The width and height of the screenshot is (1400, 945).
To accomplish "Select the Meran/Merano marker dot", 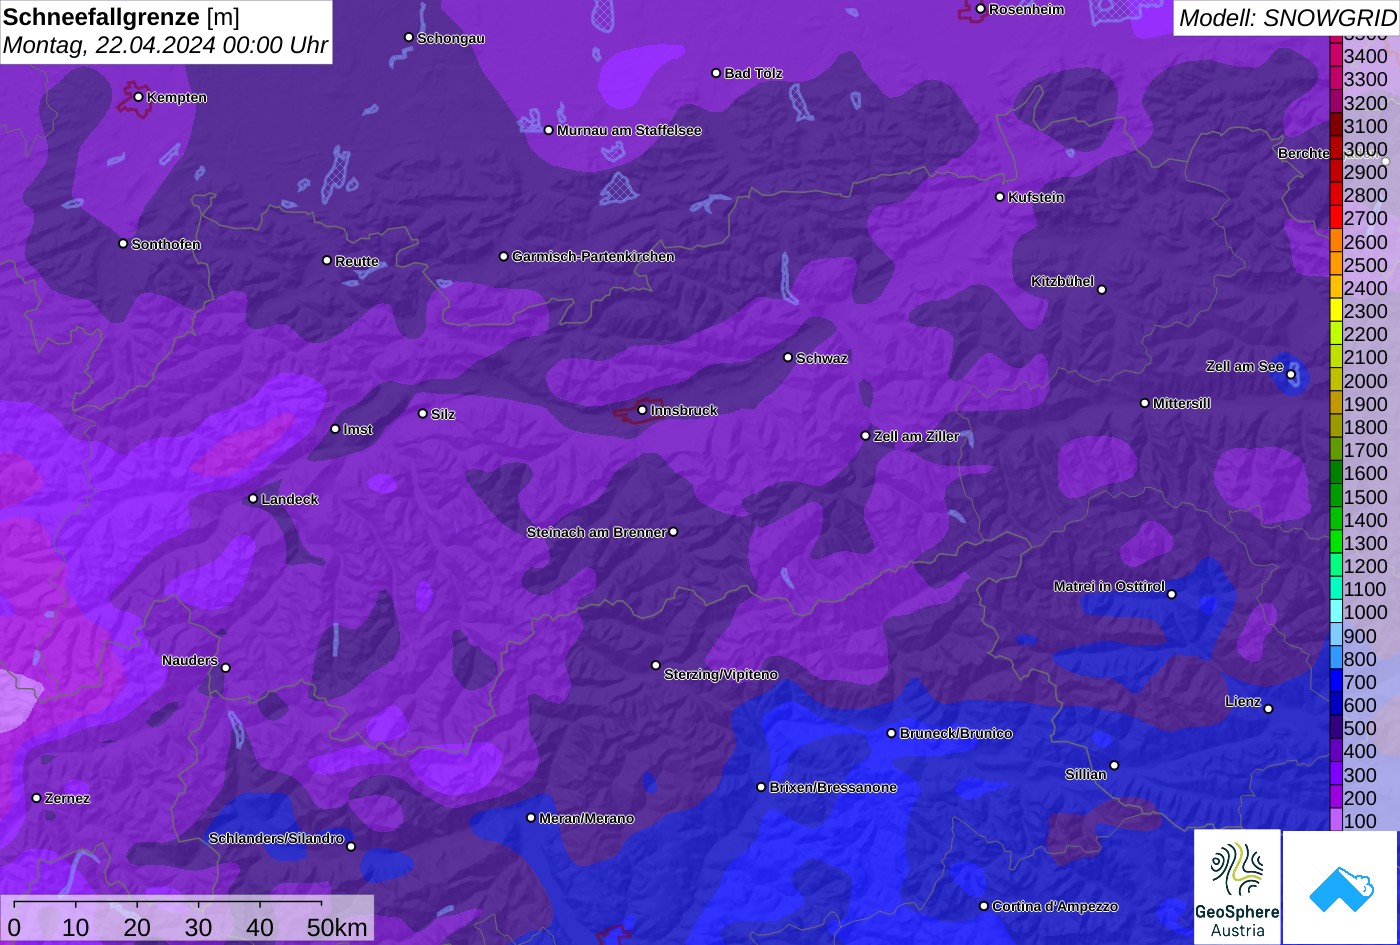I will (x=531, y=818).
